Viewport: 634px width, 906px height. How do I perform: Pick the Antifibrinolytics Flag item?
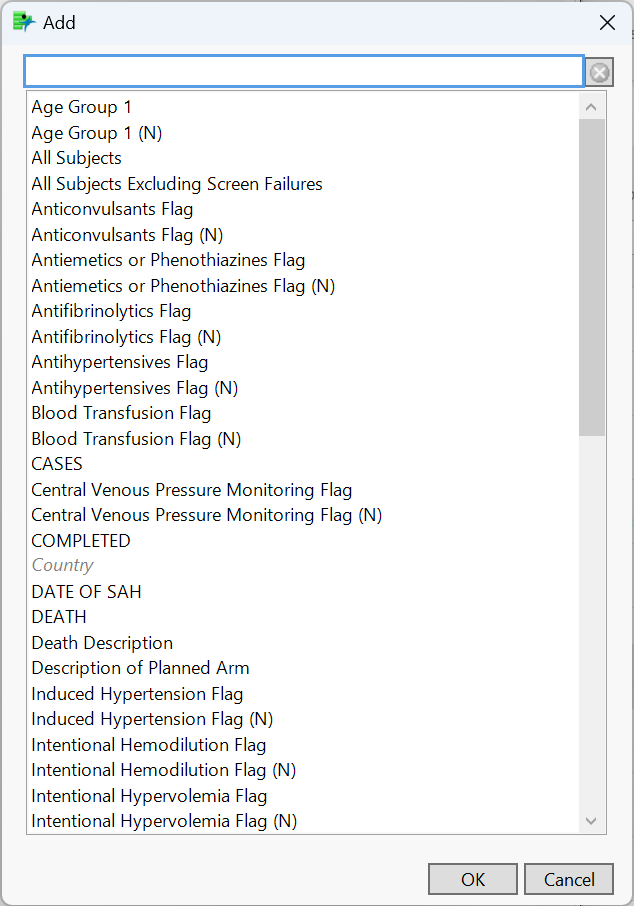pos(111,311)
